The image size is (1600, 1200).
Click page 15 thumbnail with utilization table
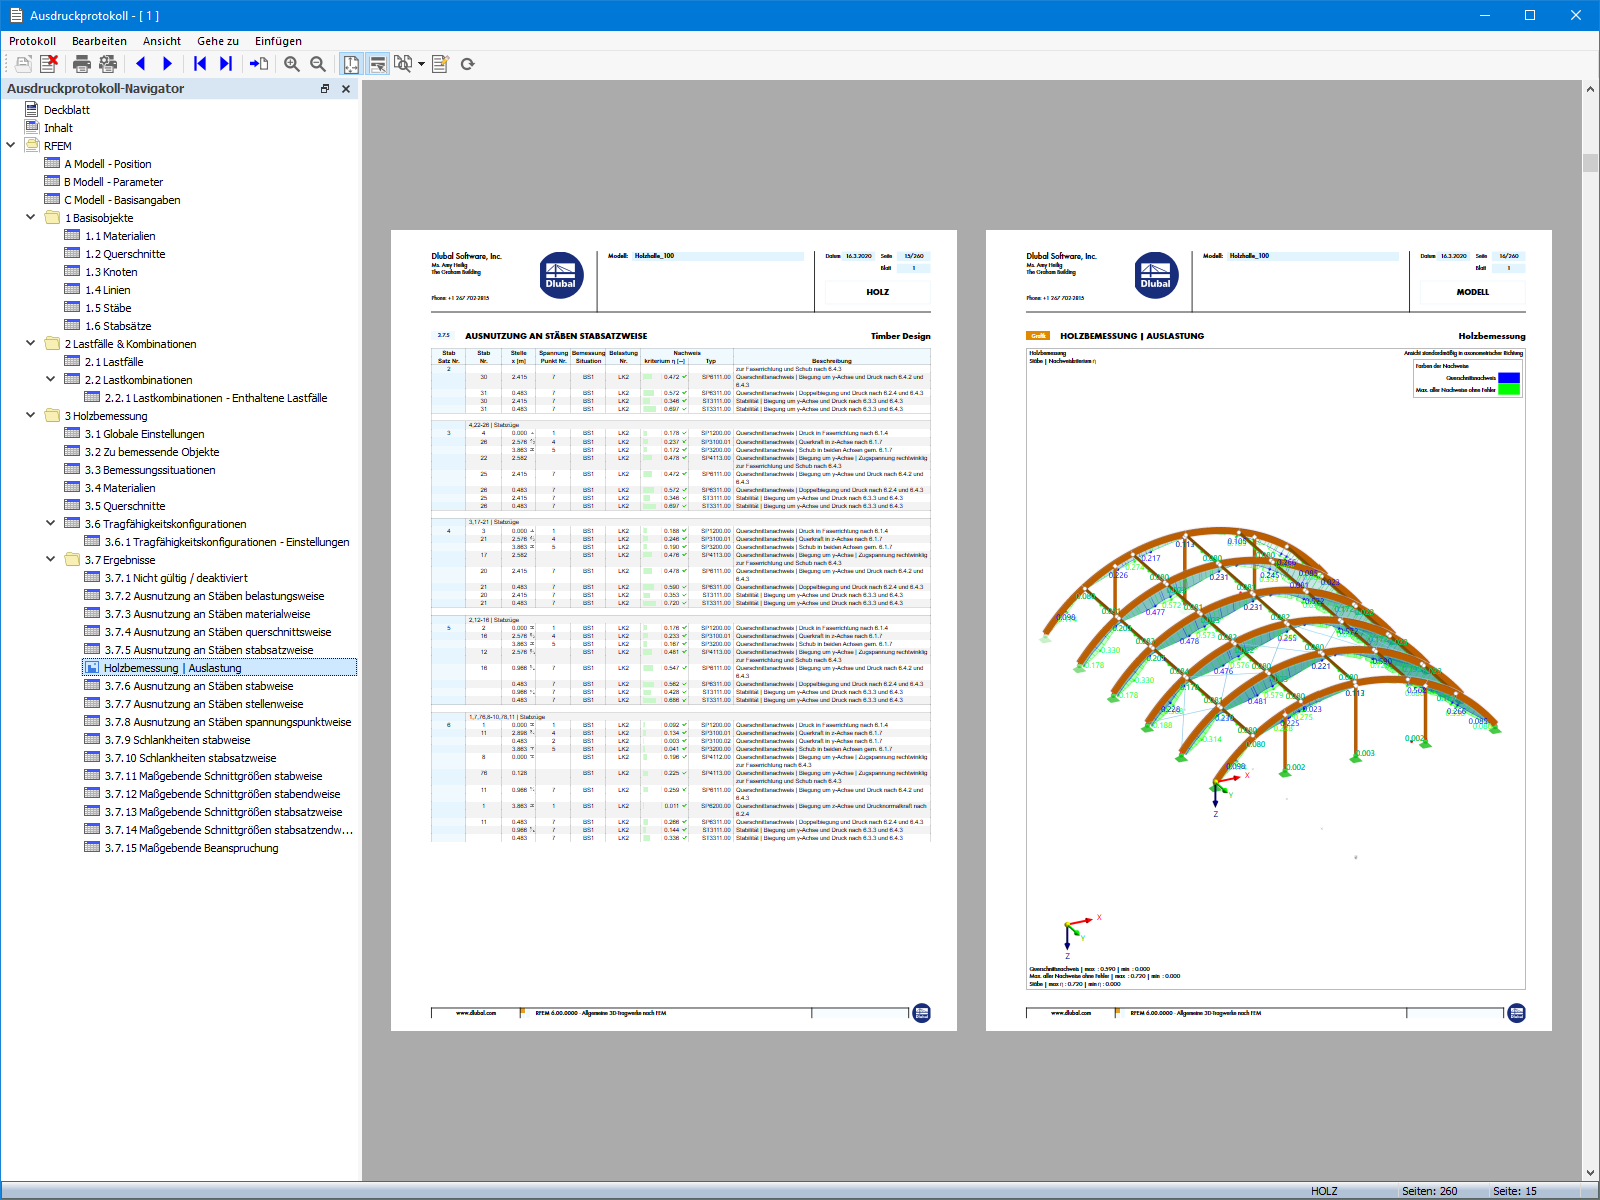point(674,630)
